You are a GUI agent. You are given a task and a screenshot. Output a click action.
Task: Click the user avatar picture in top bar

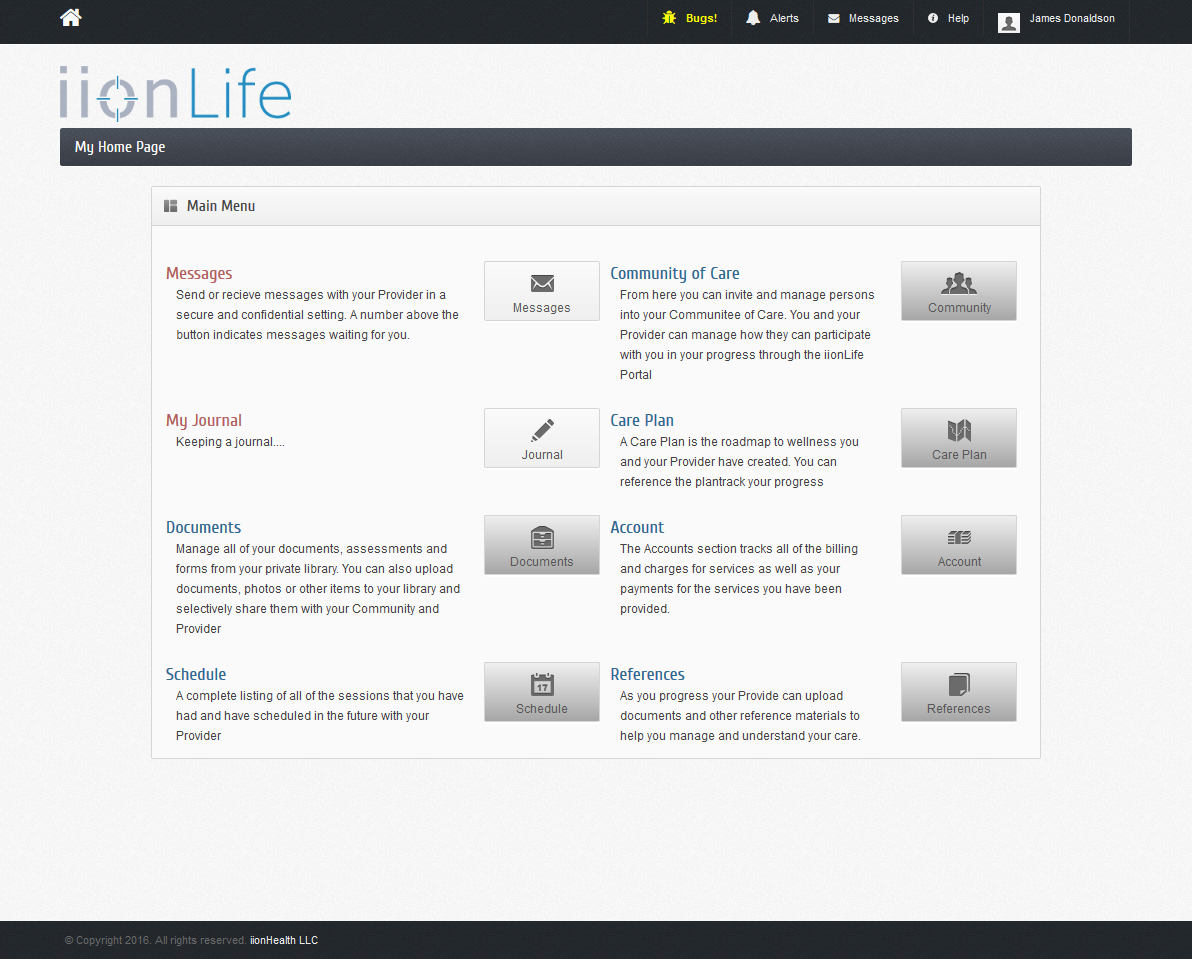pyautogui.click(x=1009, y=22)
